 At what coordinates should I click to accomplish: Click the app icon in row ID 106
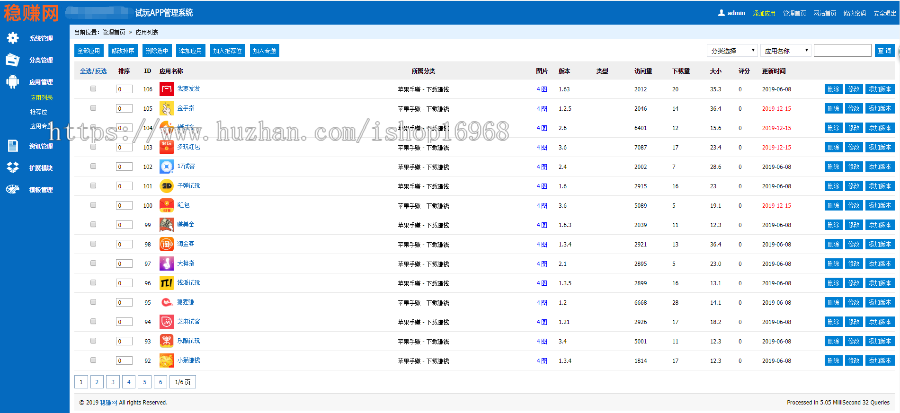tap(166, 89)
